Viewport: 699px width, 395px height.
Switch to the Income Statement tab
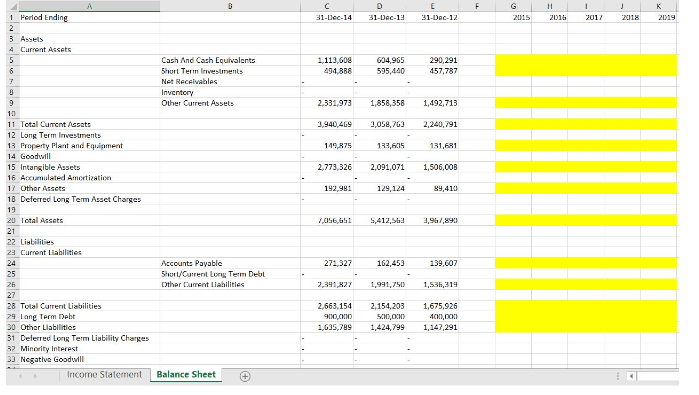[104, 374]
